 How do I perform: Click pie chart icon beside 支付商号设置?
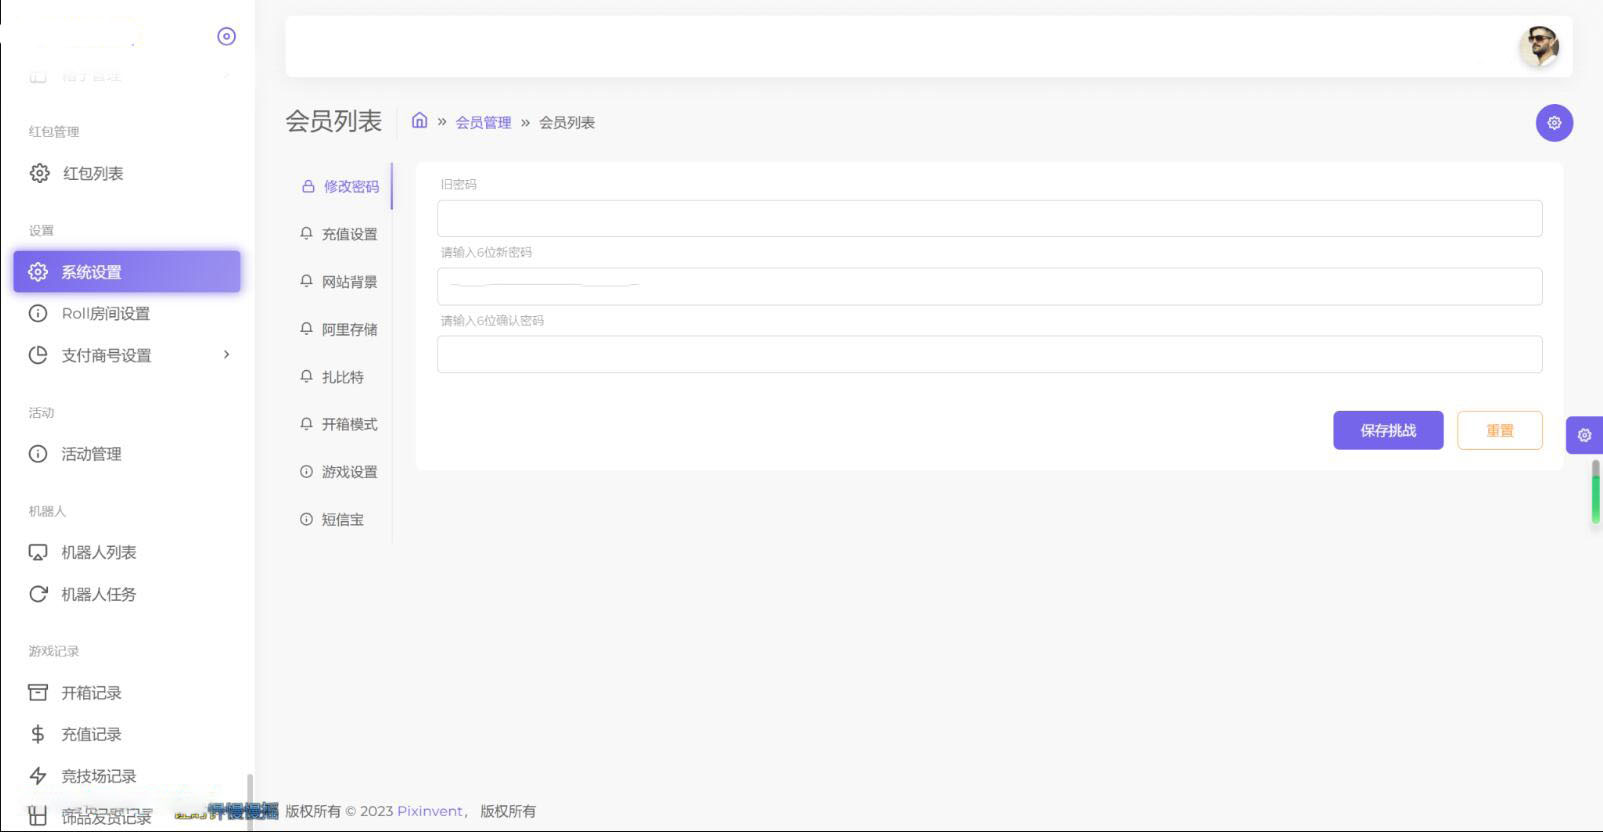[38, 355]
